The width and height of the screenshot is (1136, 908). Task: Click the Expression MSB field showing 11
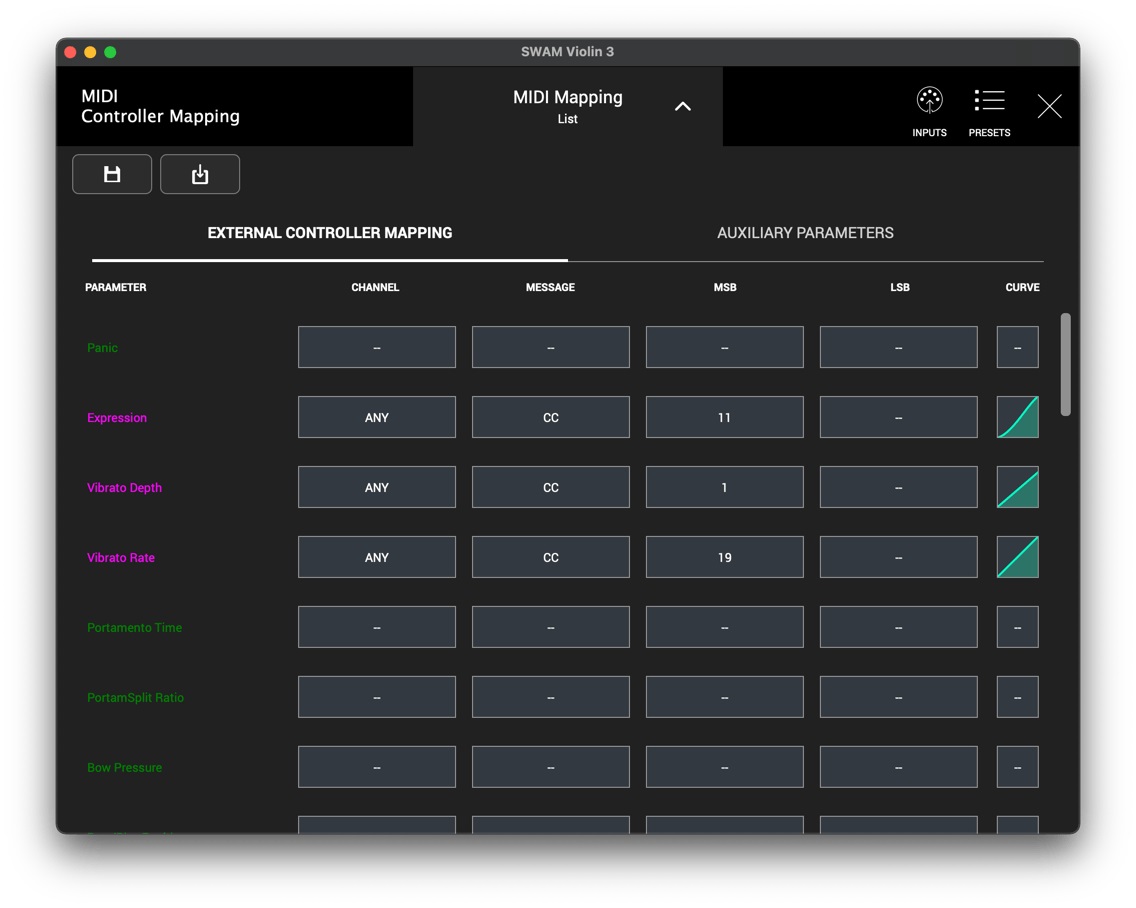click(724, 417)
